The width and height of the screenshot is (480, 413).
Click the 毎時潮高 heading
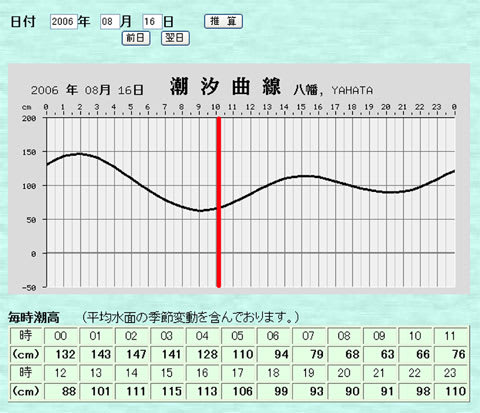point(34,317)
